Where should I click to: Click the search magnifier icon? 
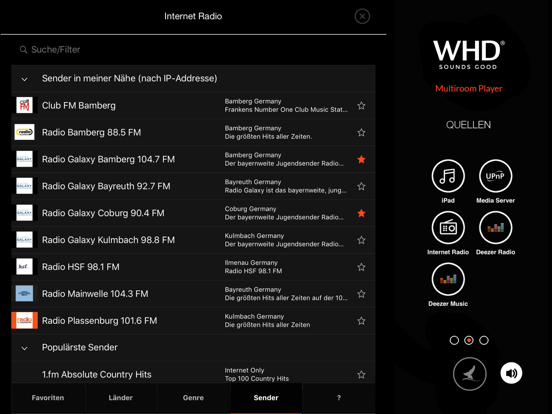(x=23, y=50)
